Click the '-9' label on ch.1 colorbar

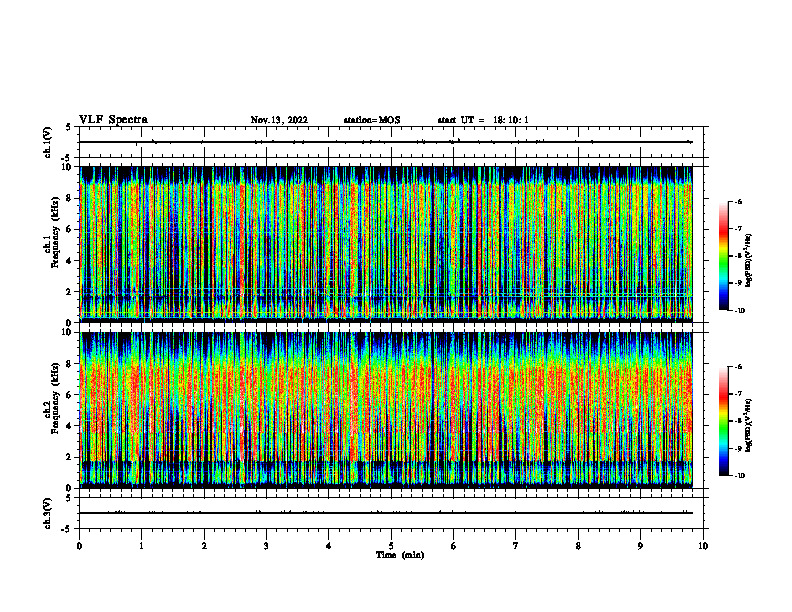738,283
